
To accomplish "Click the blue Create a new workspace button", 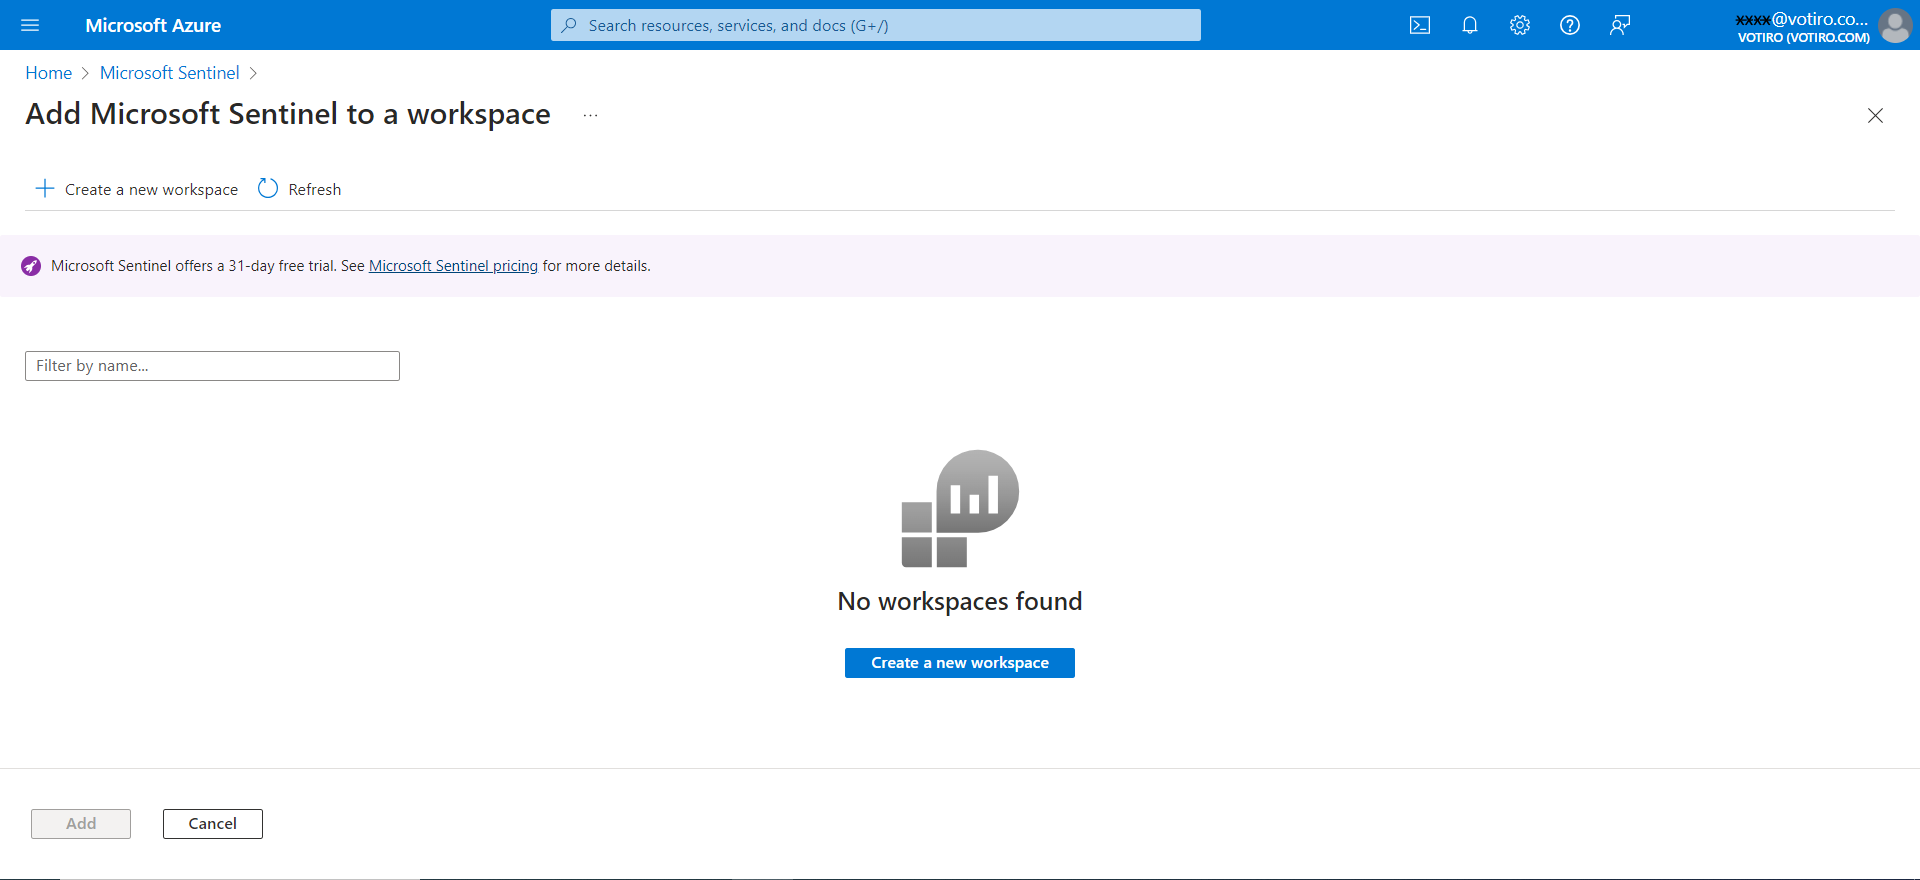I will coord(960,663).
